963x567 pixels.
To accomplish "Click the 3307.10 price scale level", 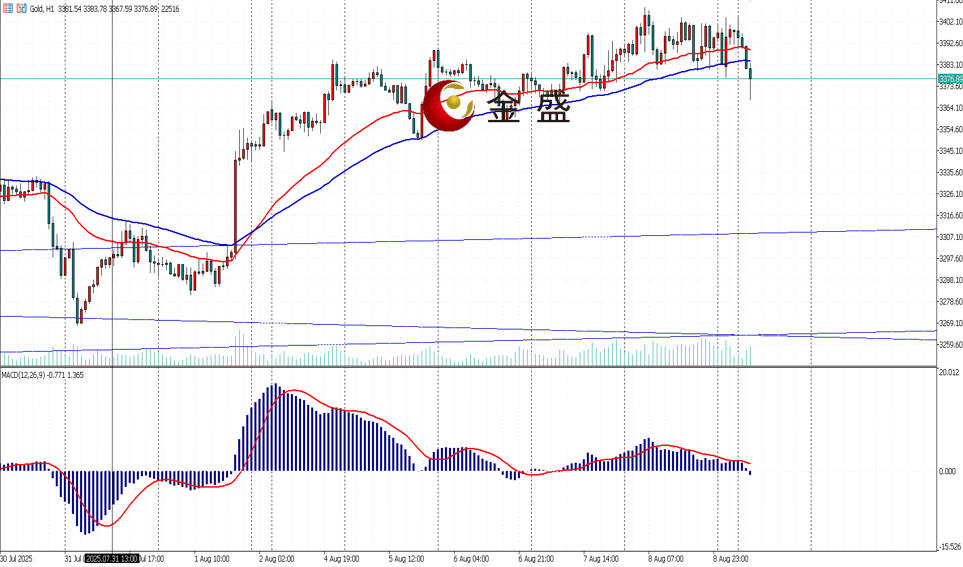I will tap(950, 237).
